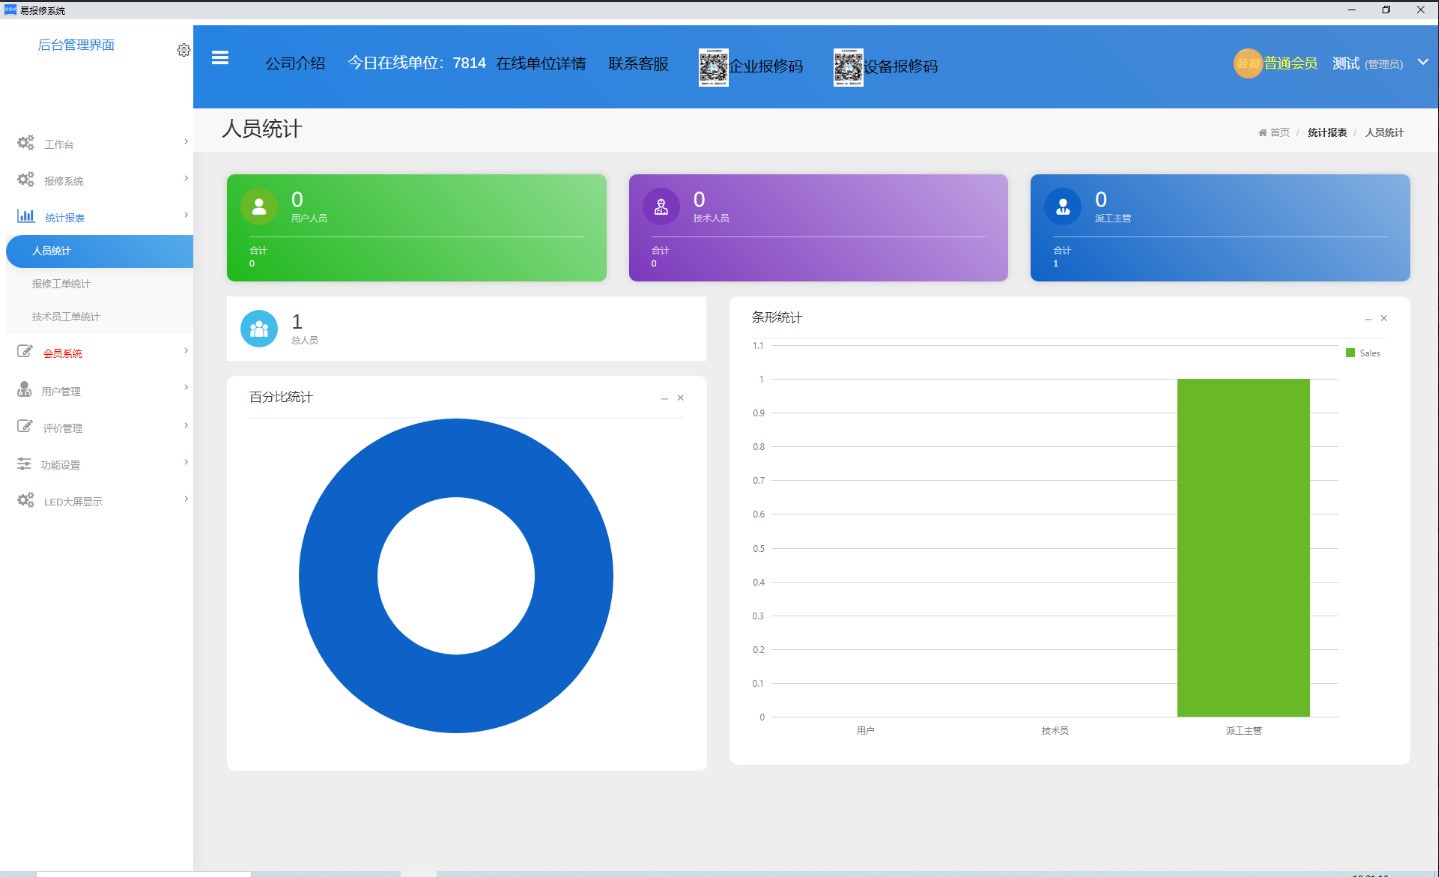The image size is (1439, 877).
Task: Collapse the 百分比统计 panel
Action: point(664,398)
